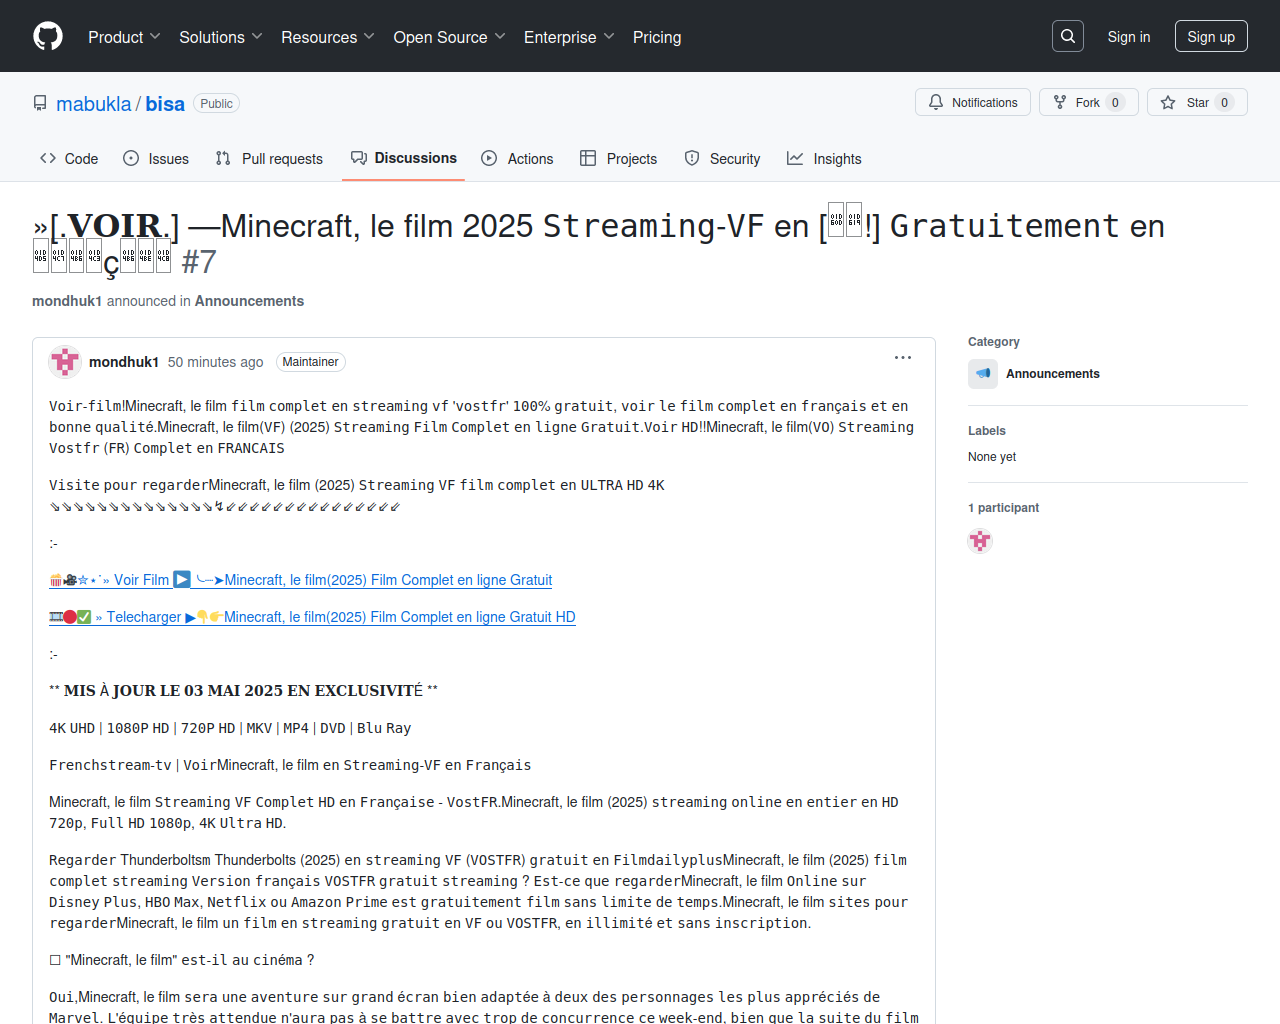Click the Sign up button
This screenshot has height=1024, width=1280.
point(1211,37)
